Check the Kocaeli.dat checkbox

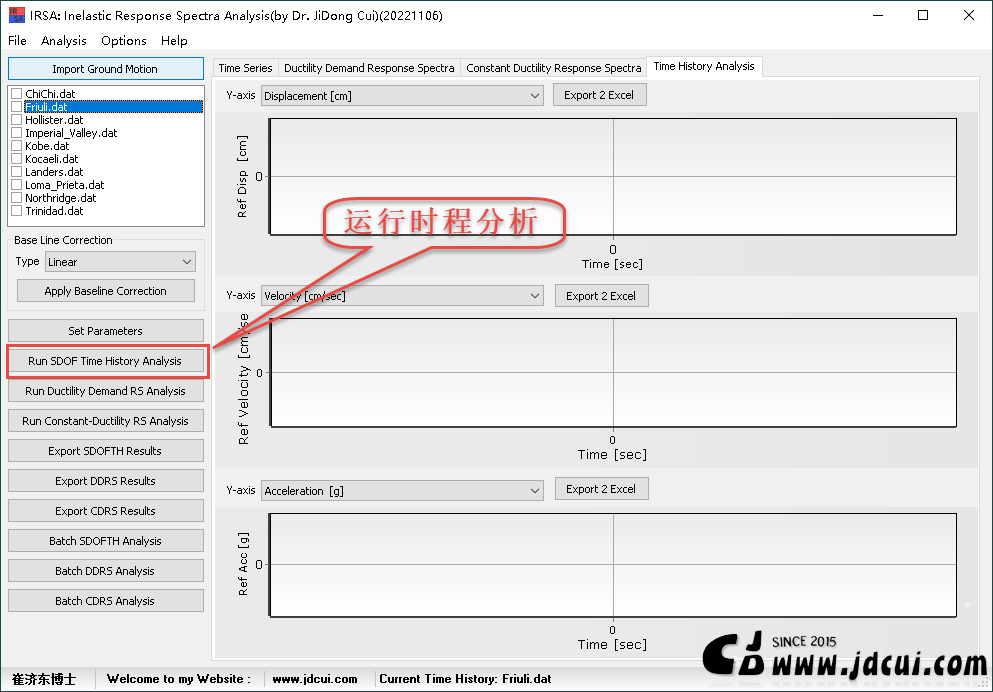click(x=16, y=159)
